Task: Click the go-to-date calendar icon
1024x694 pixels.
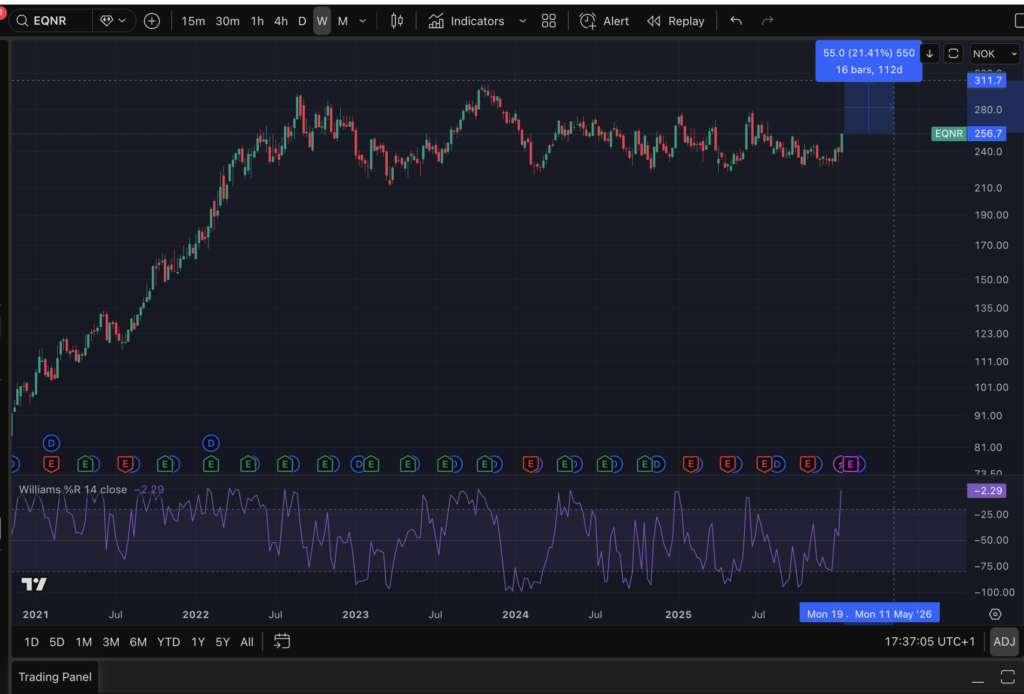Action: [x=281, y=641]
